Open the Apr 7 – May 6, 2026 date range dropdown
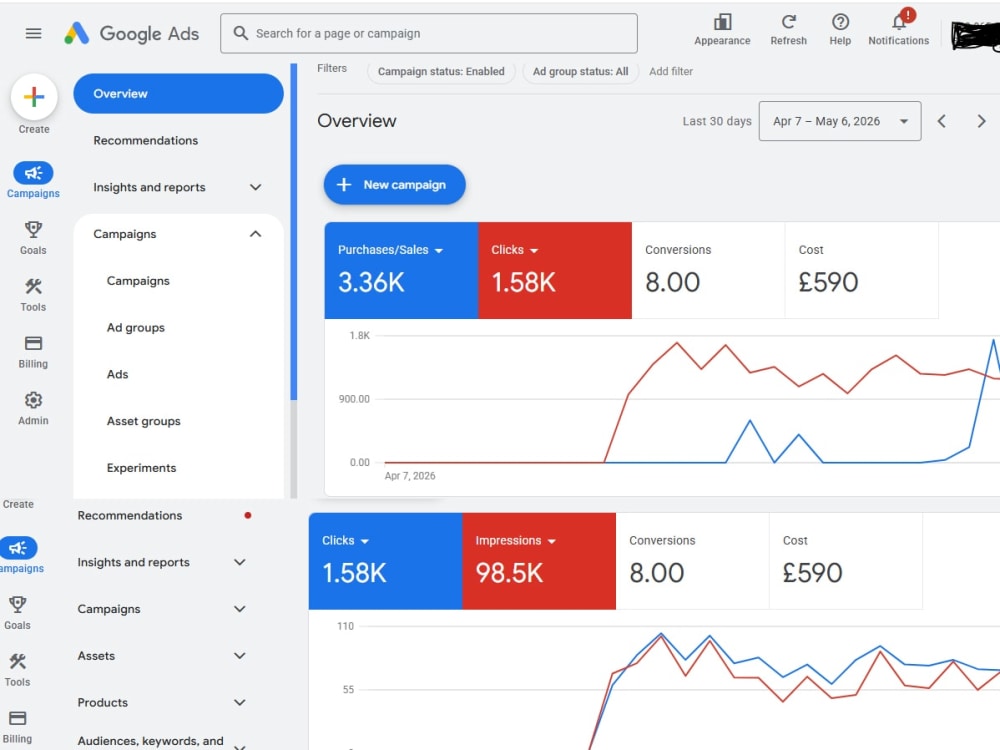This screenshot has height=750, width=1000. (839, 121)
